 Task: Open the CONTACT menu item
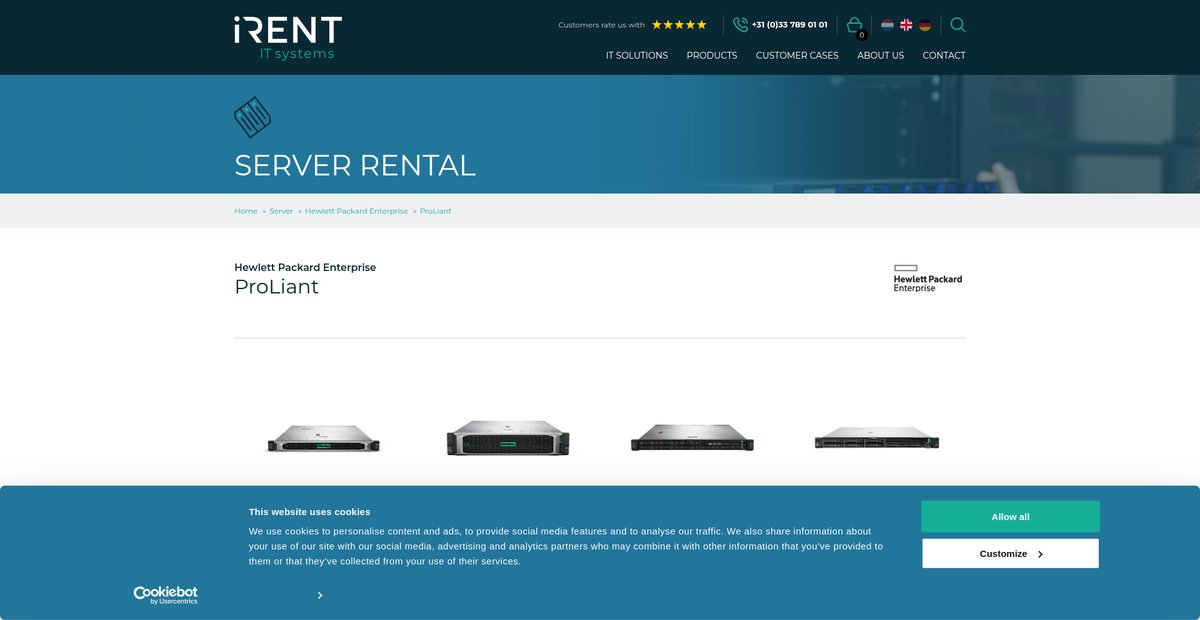point(944,56)
